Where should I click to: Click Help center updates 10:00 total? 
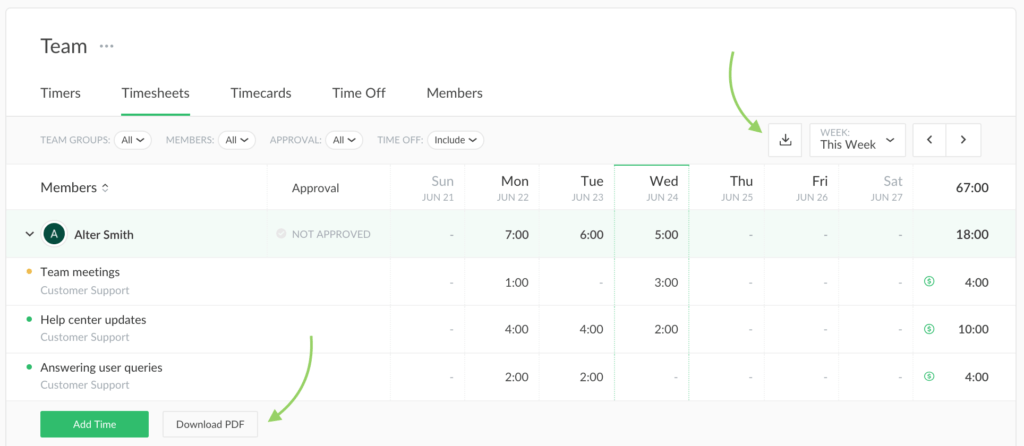point(973,330)
